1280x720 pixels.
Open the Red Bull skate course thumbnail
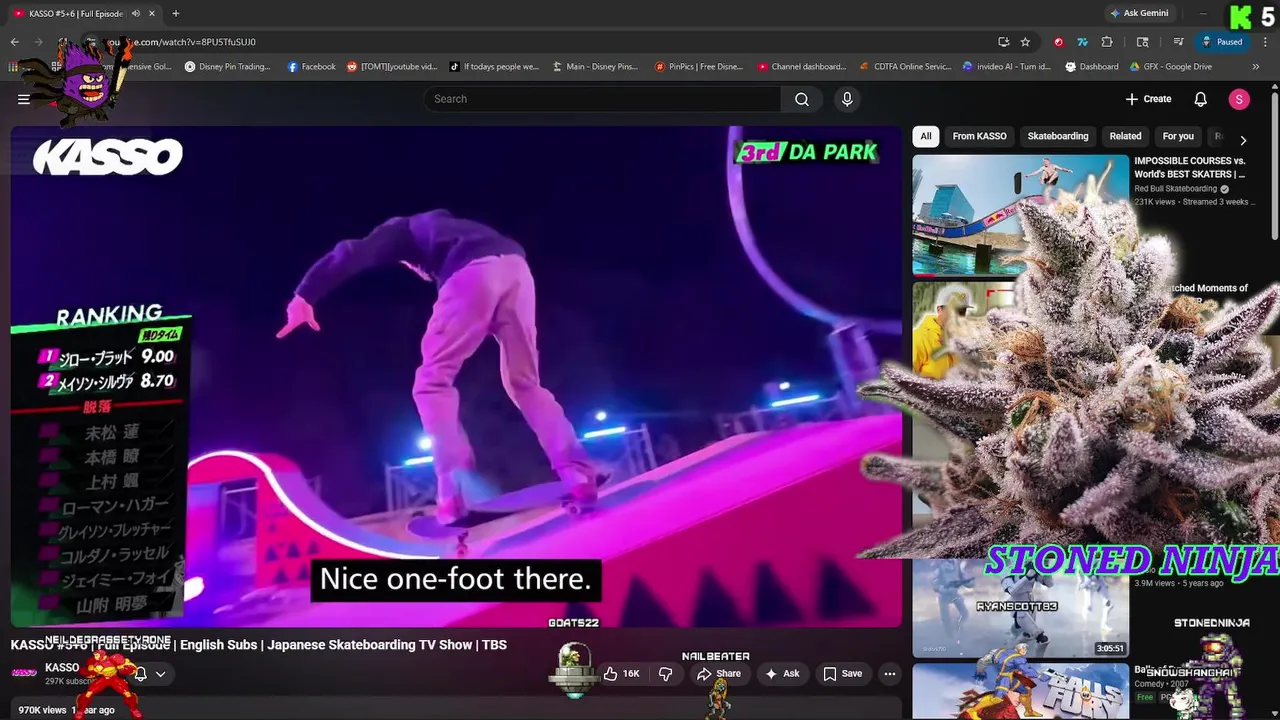point(1020,214)
